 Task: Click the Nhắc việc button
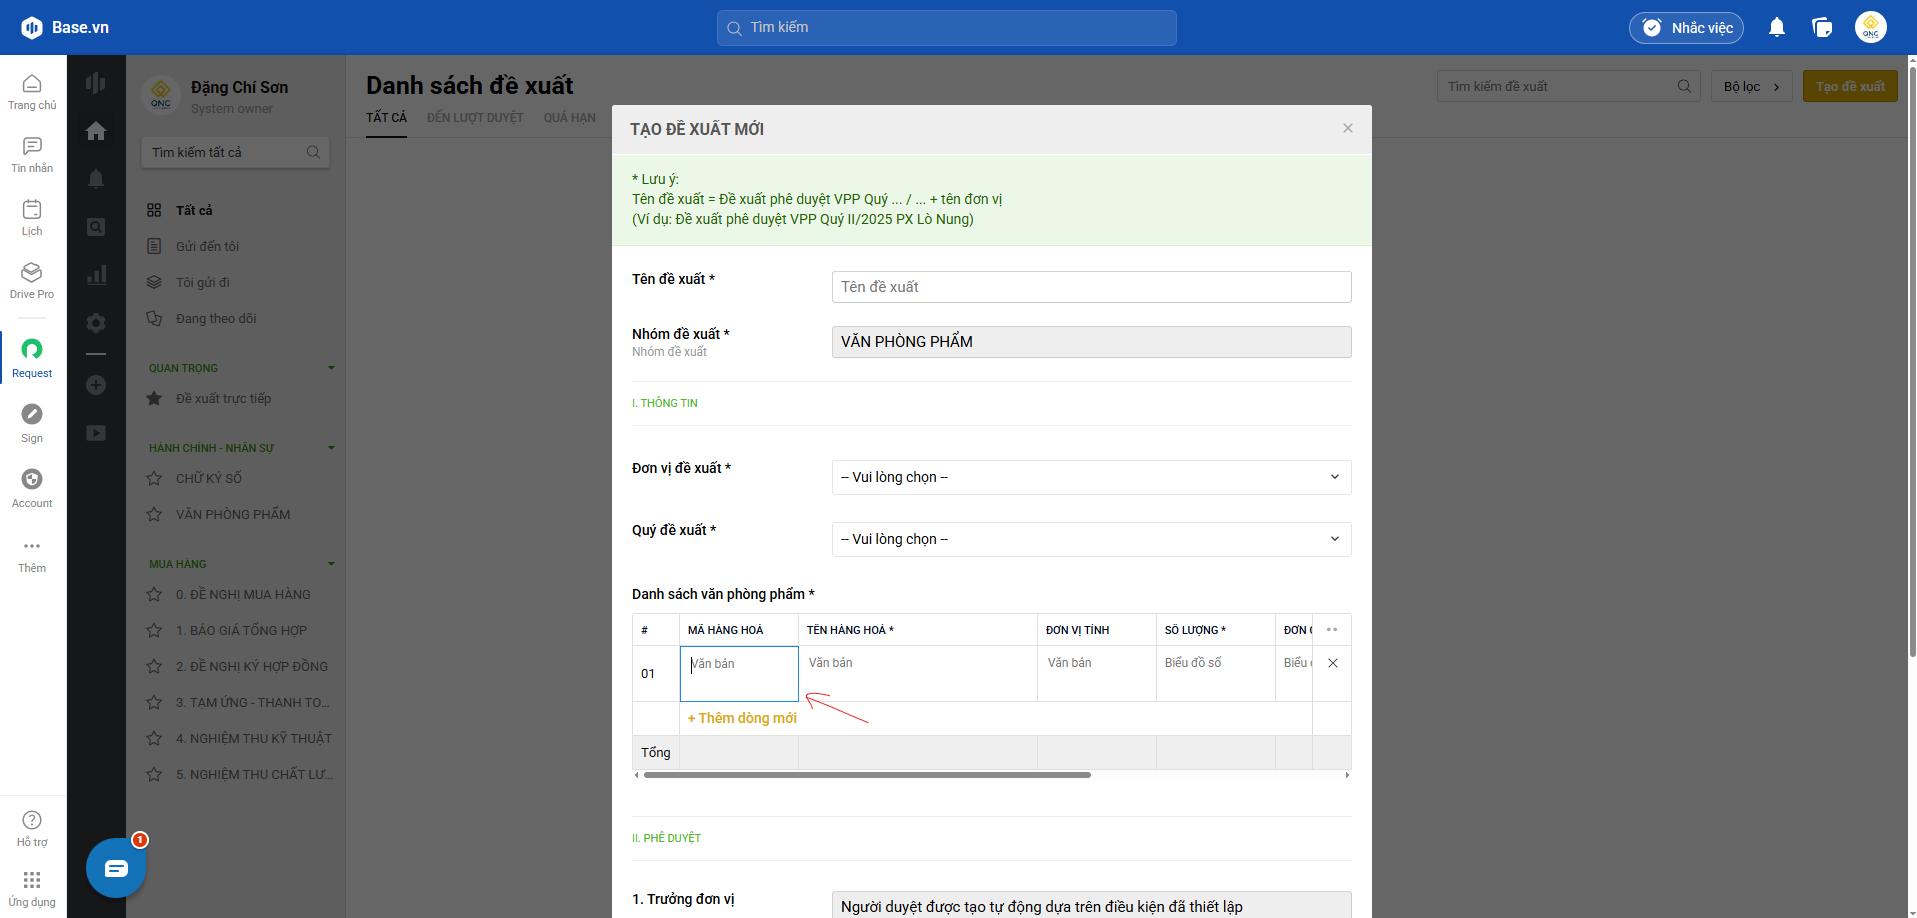pyautogui.click(x=1686, y=28)
